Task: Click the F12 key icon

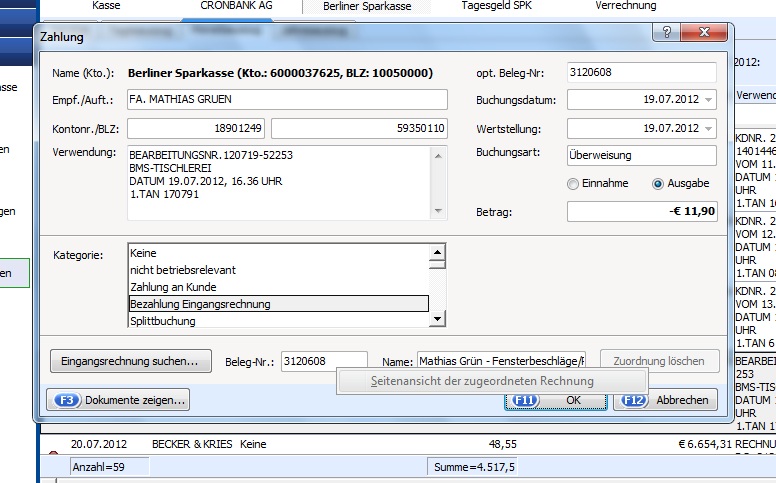Action: 634,400
